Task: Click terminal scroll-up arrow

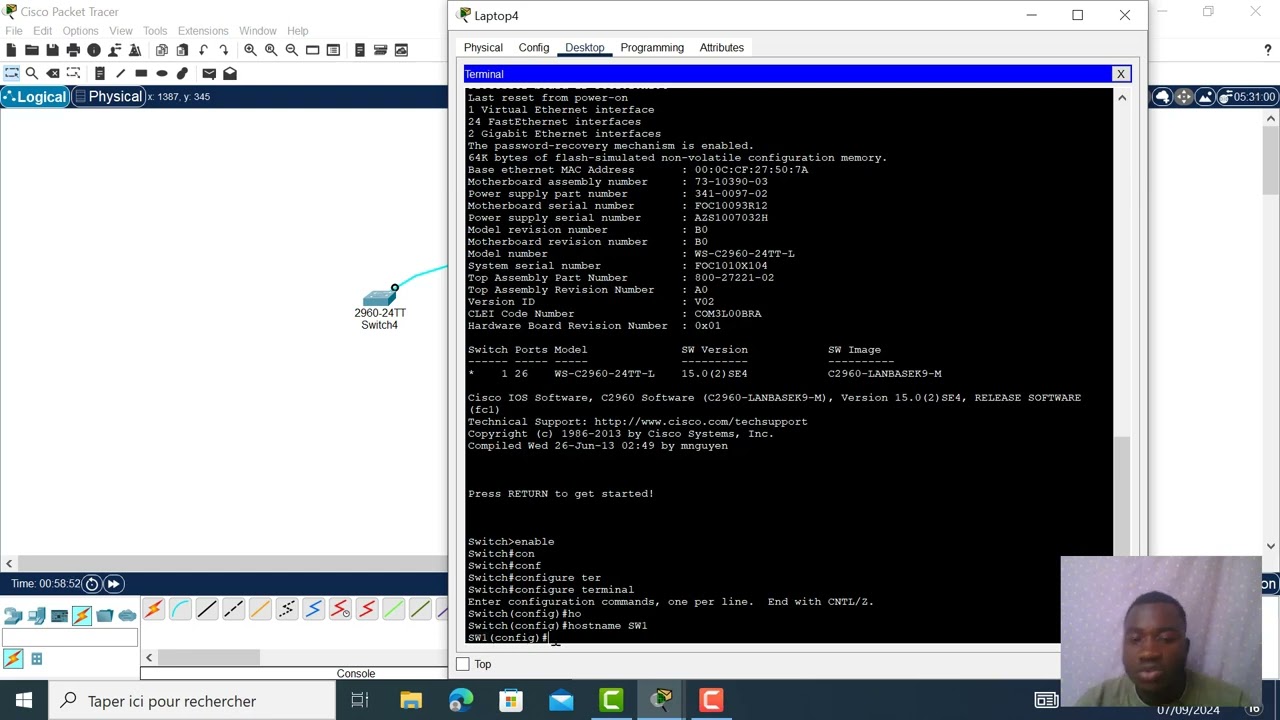Action: [1122, 98]
